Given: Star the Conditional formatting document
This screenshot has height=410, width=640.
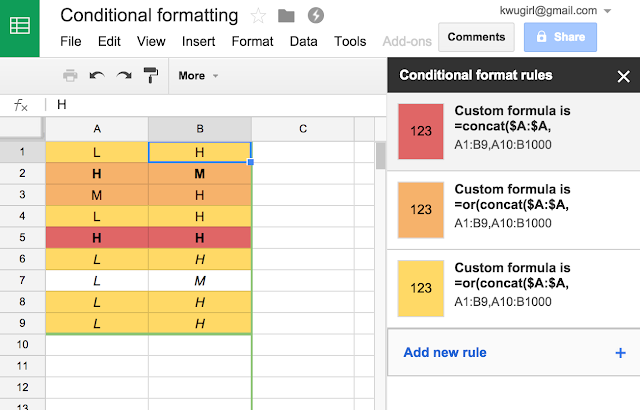Looking at the screenshot, I should (x=259, y=15).
